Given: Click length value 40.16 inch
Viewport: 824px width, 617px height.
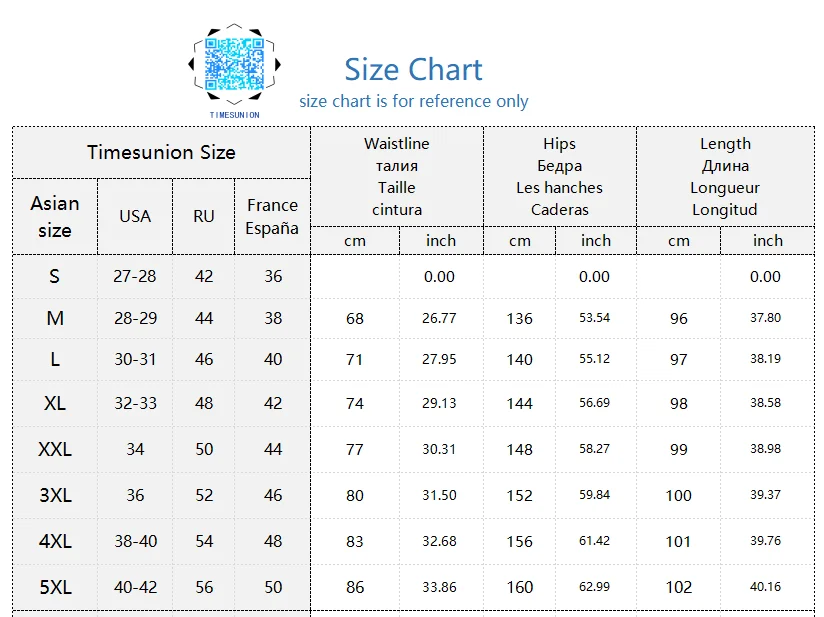Looking at the screenshot, I should point(765,587).
